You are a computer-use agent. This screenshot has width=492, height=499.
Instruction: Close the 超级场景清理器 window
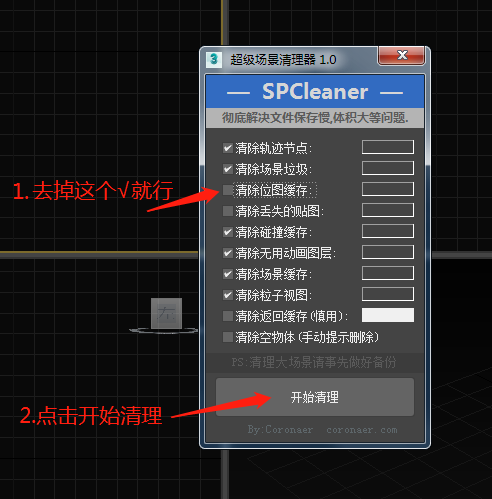pyautogui.click(x=401, y=55)
